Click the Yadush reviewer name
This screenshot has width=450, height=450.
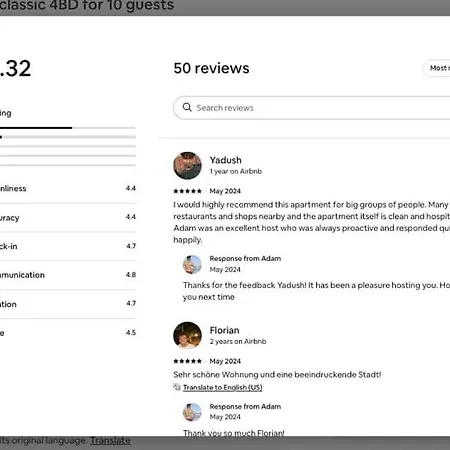(x=226, y=160)
